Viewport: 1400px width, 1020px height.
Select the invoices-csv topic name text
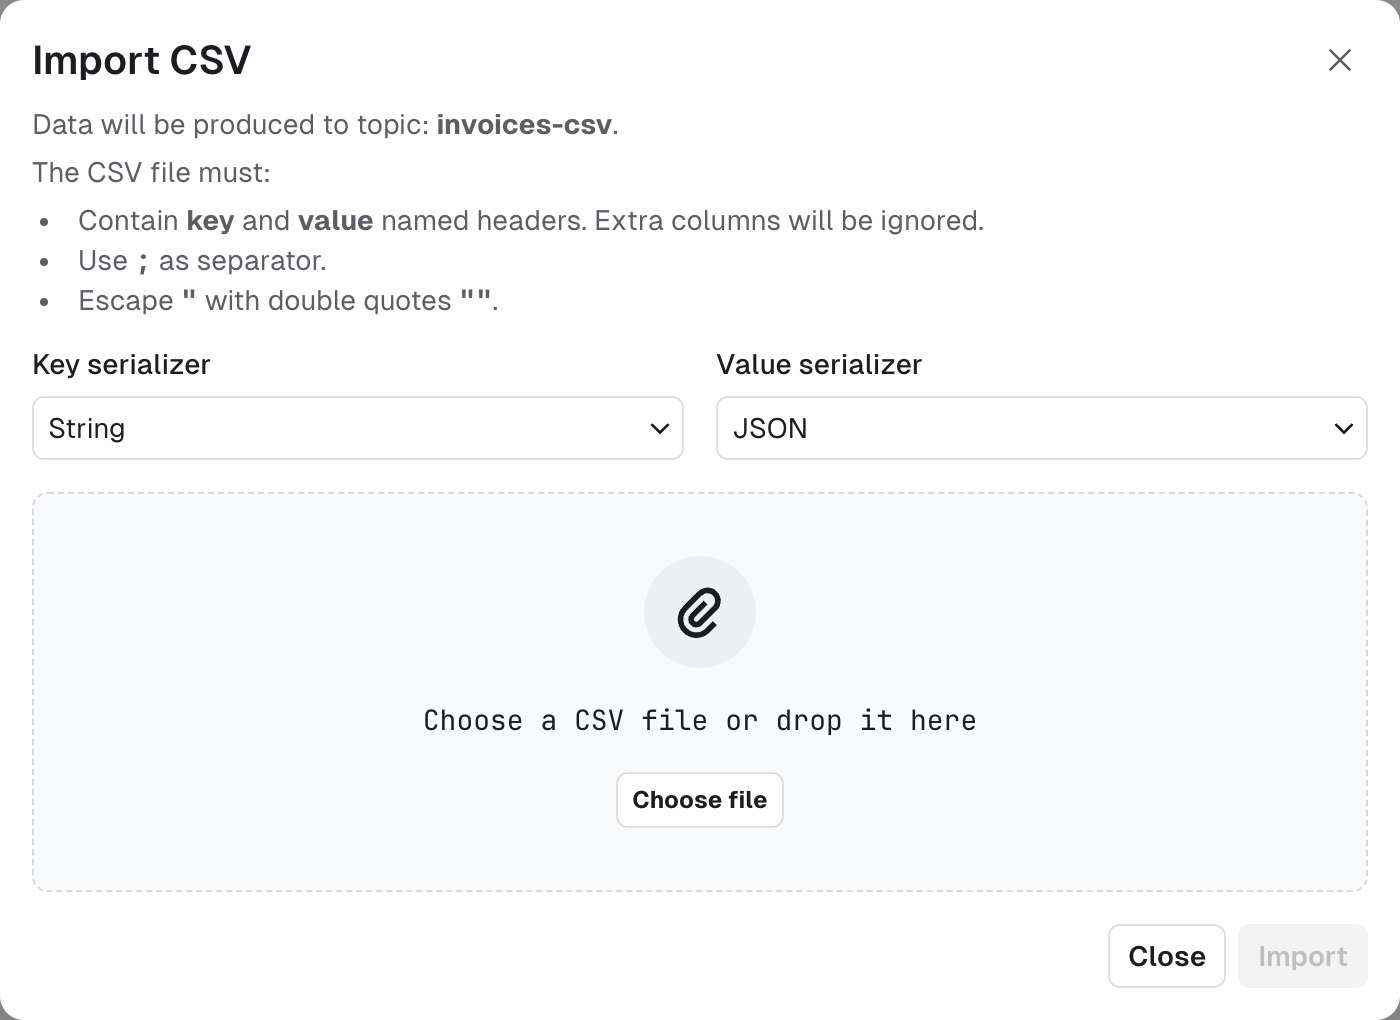point(524,125)
